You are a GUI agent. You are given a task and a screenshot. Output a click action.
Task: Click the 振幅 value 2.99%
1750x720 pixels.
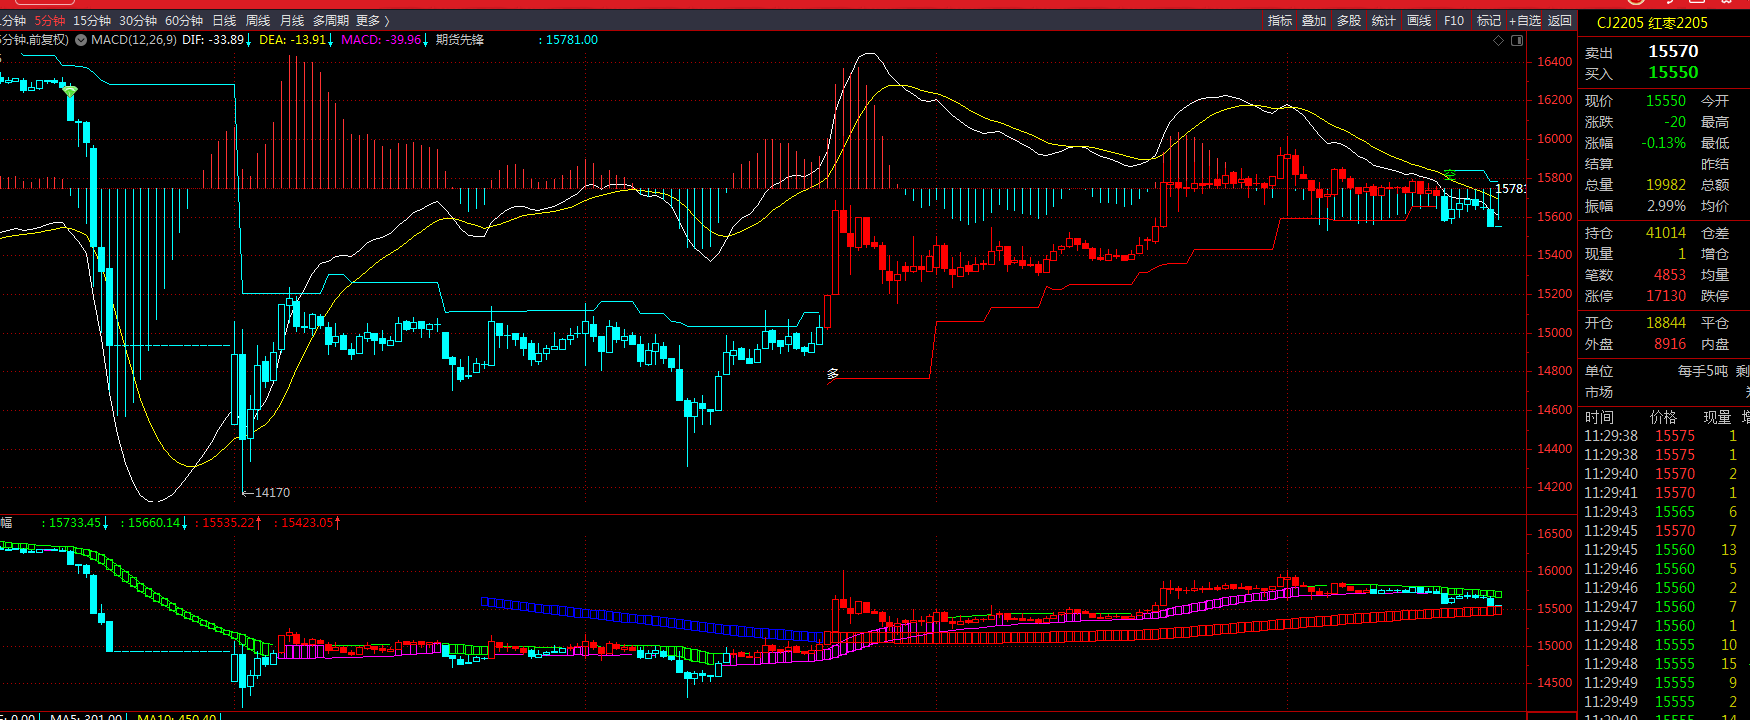tap(1667, 206)
